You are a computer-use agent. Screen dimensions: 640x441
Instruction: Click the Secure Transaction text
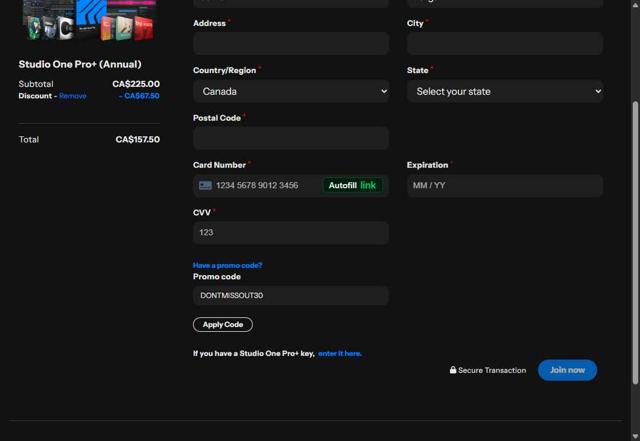(x=492, y=370)
